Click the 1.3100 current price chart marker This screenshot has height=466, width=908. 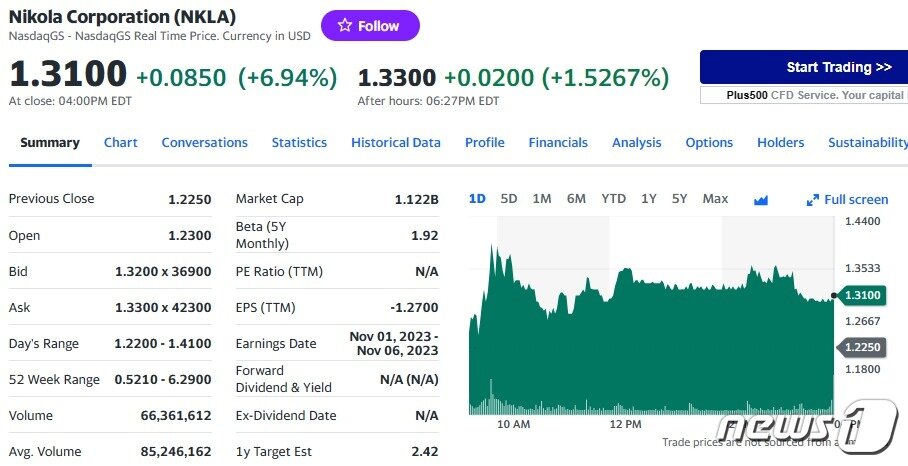point(860,296)
